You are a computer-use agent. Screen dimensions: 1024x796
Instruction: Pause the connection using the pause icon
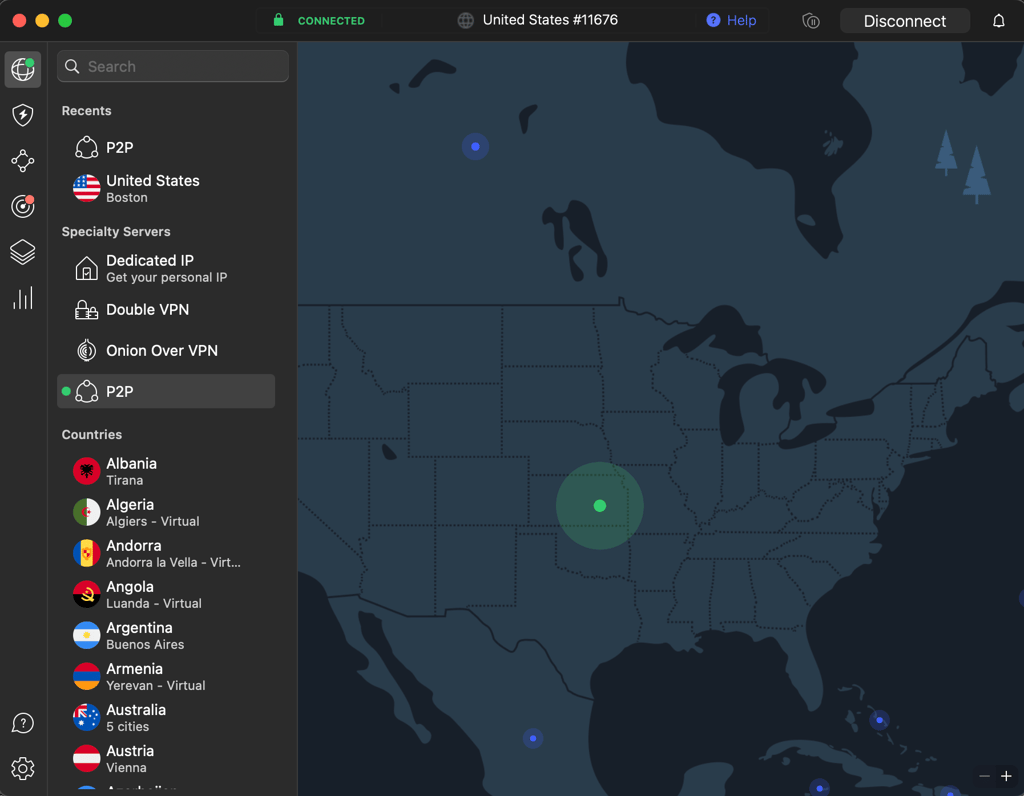(x=810, y=21)
